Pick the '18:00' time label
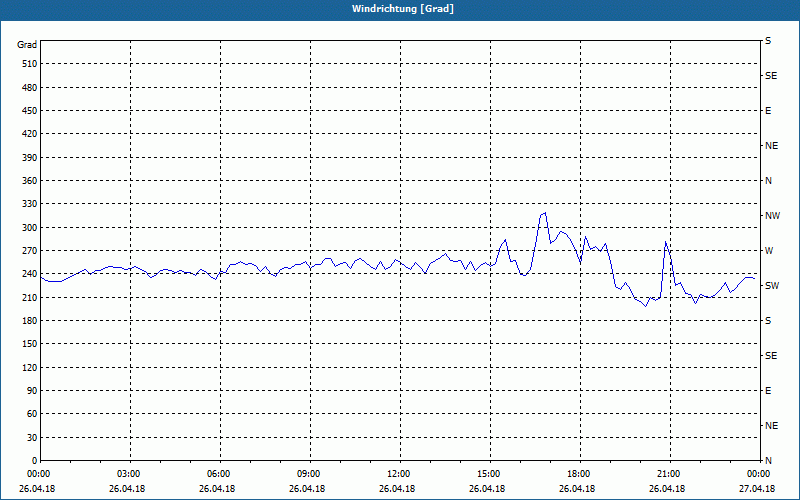Screen dimensions: 800x500 pyautogui.click(x=579, y=474)
